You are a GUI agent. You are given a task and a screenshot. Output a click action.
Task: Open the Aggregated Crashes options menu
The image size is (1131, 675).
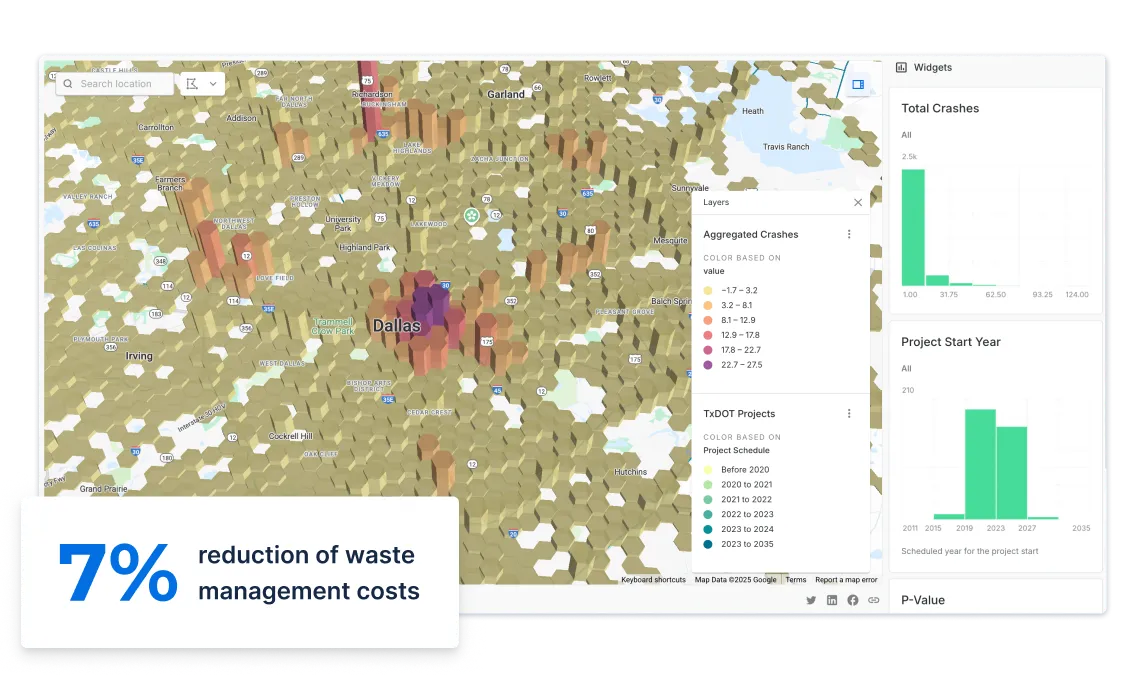(x=849, y=233)
